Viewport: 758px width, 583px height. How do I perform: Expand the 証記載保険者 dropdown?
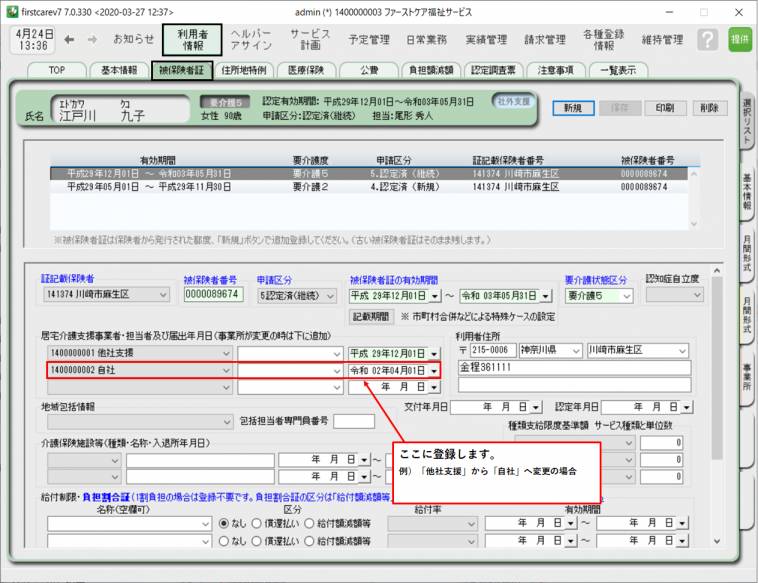click(x=164, y=295)
